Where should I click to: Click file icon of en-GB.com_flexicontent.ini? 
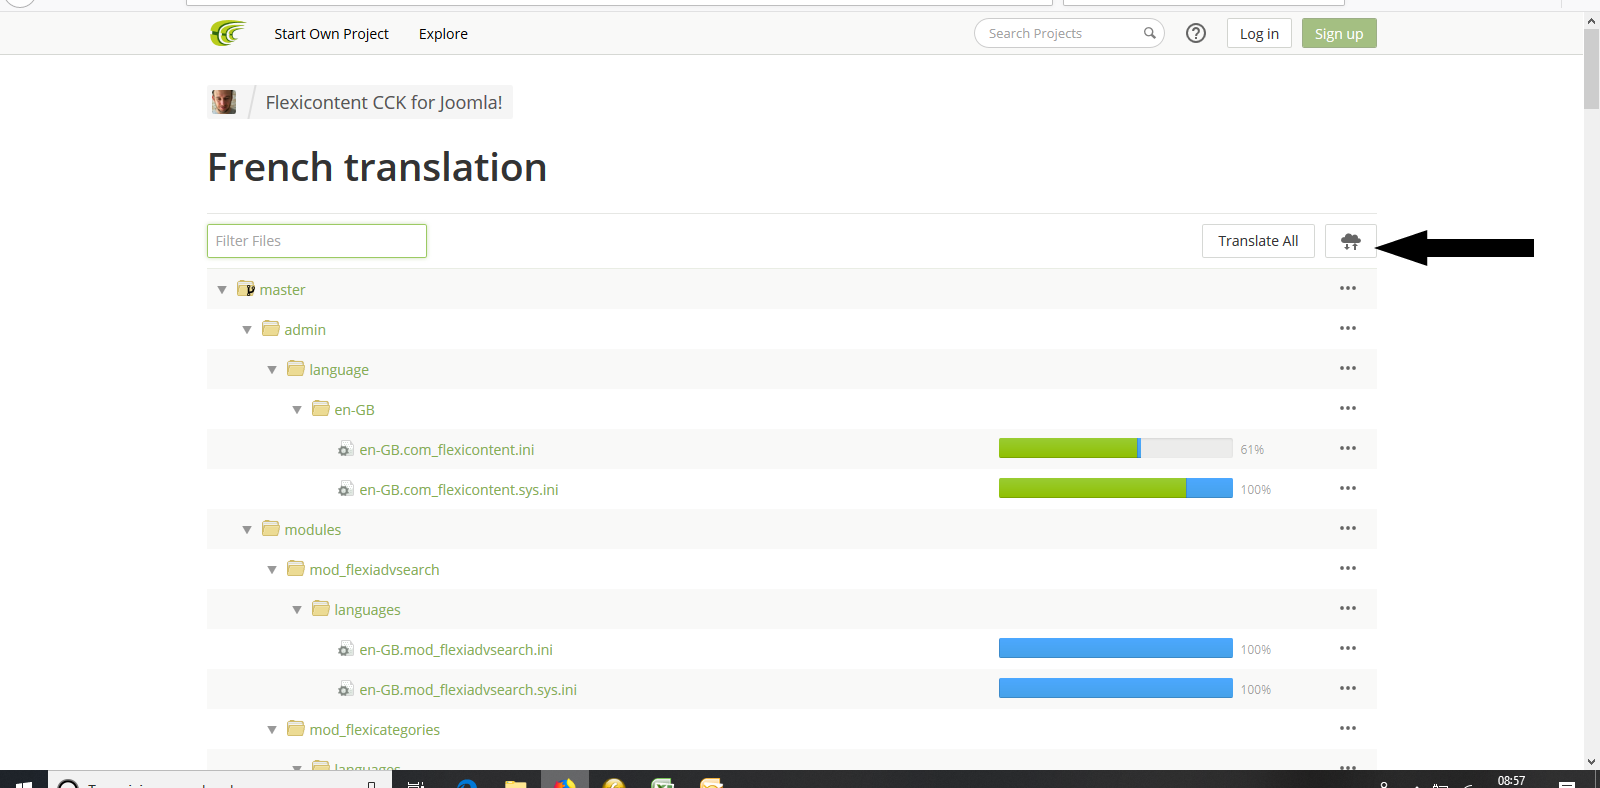click(x=345, y=449)
